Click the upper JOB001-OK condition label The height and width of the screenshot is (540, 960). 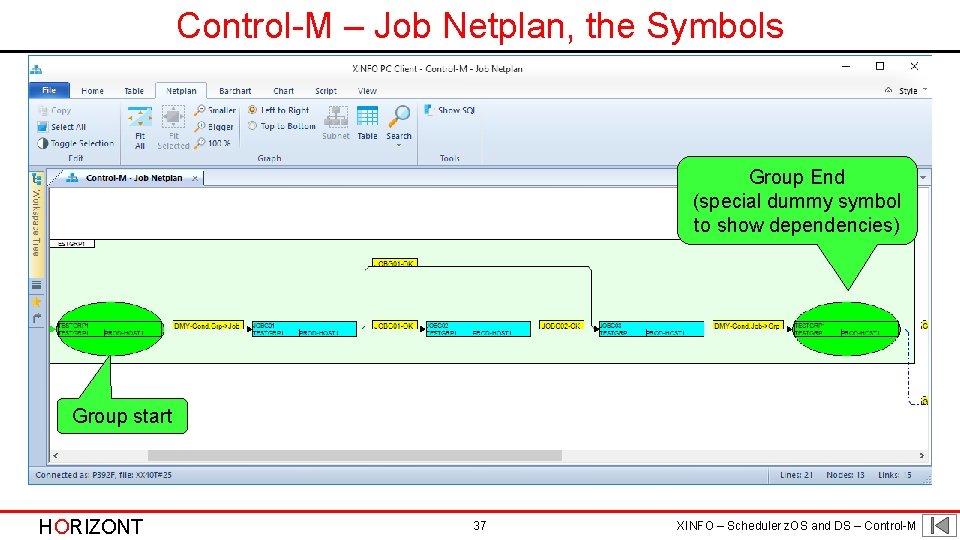(x=395, y=263)
